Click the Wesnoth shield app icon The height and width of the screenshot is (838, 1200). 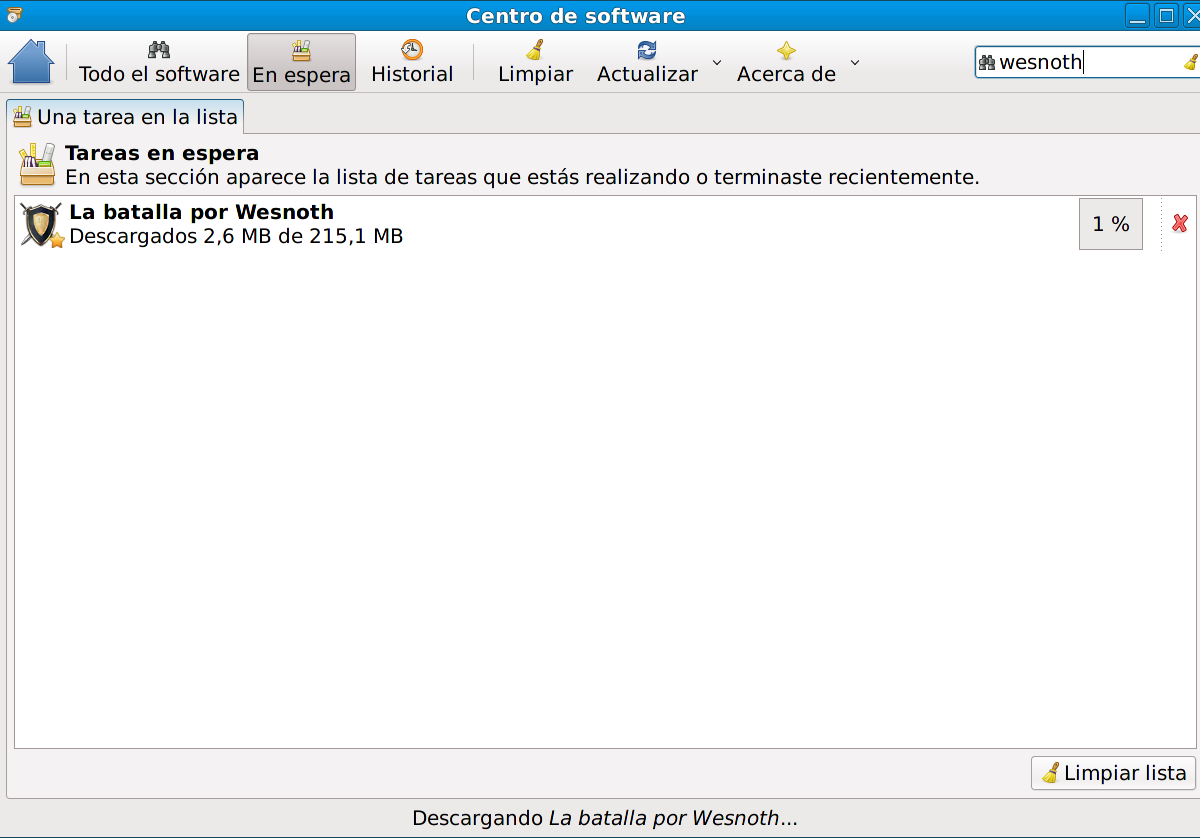(42, 225)
